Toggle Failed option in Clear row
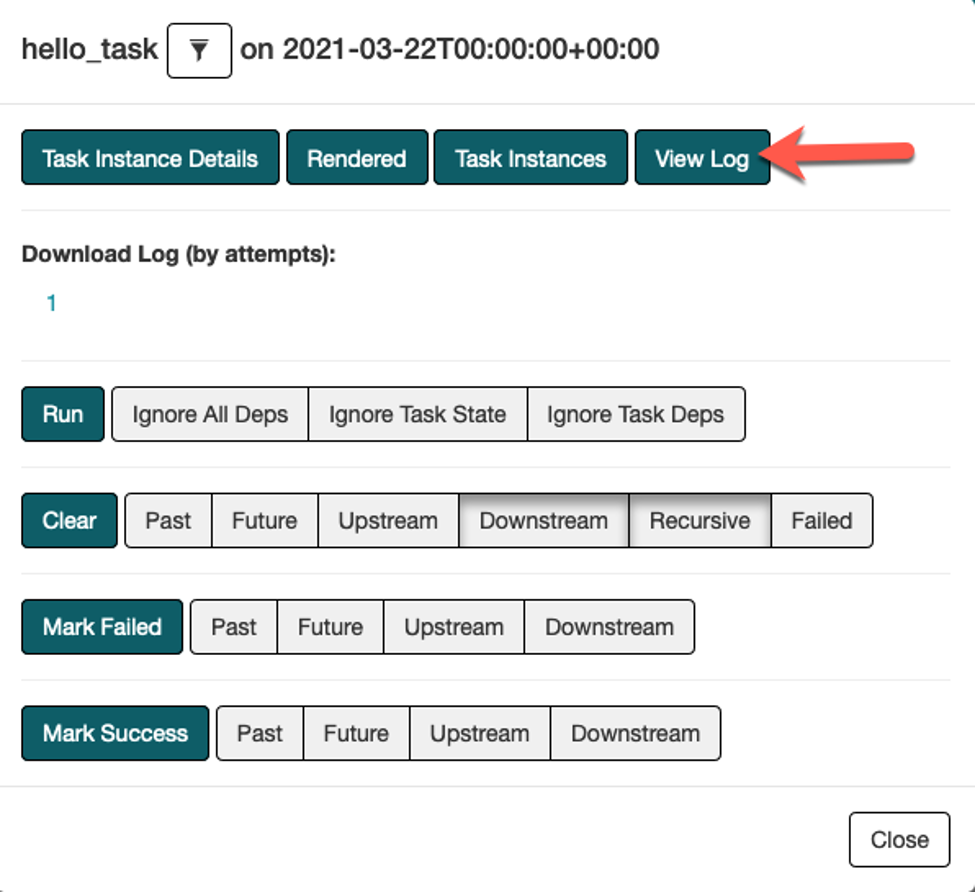 (x=821, y=520)
